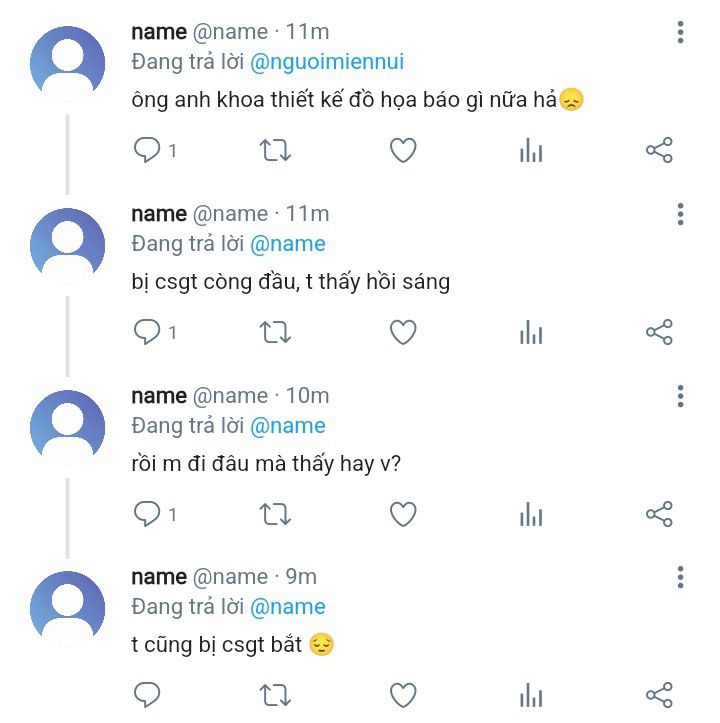Viewport: 720px width, 723px height.
Task: Open more options on 'bị csgt còng đầu' tweet
Action: (x=680, y=214)
